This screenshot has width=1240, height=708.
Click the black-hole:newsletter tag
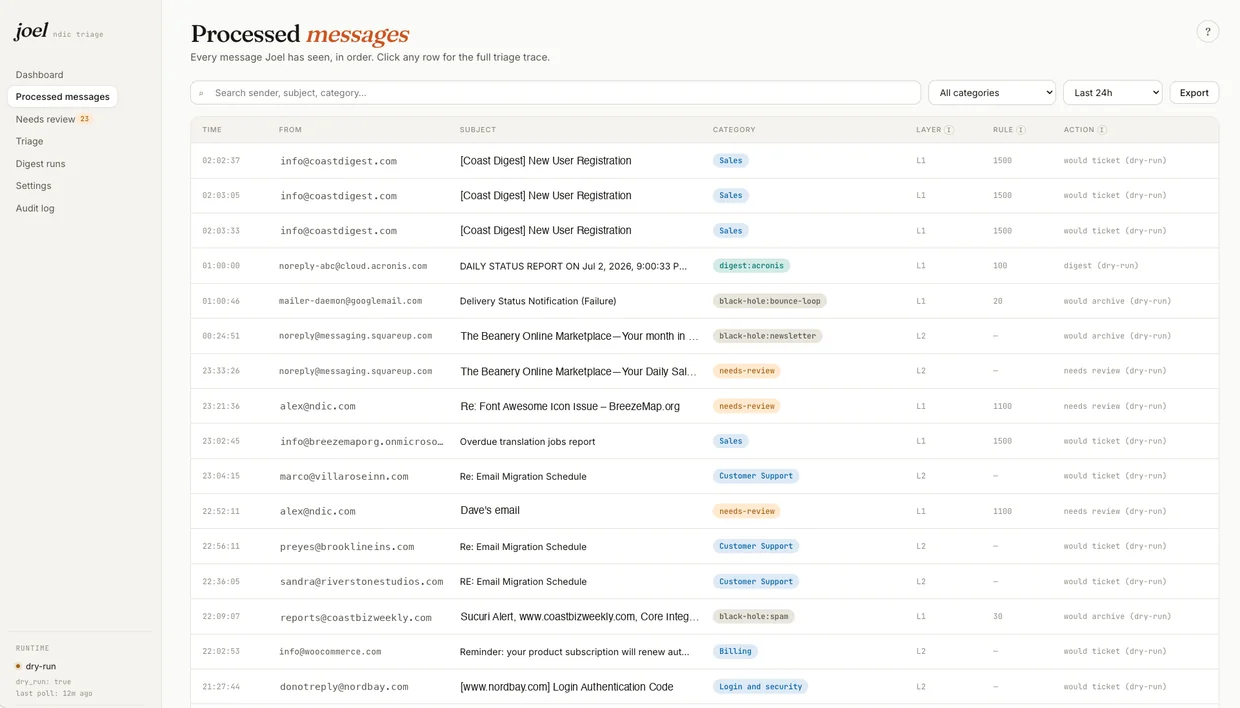(x=767, y=336)
